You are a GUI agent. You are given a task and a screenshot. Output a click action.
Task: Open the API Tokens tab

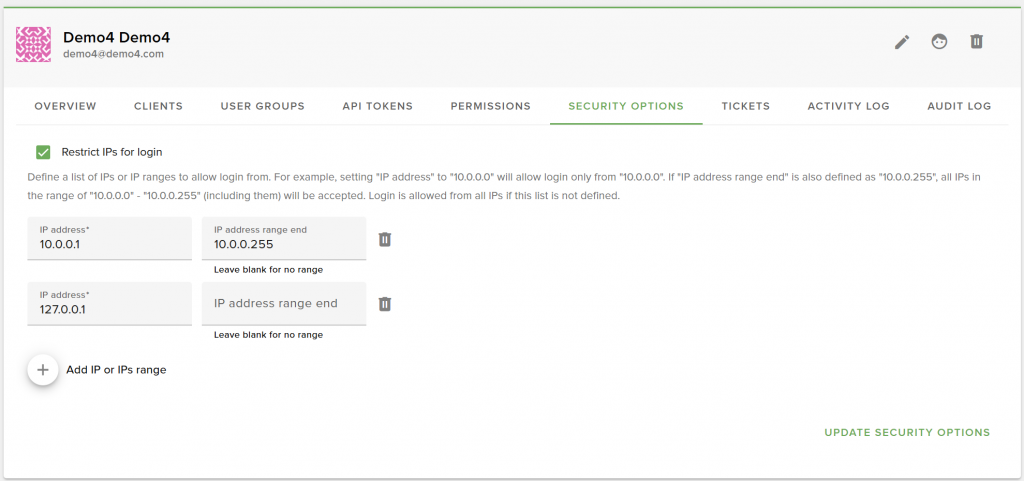(377, 106)
